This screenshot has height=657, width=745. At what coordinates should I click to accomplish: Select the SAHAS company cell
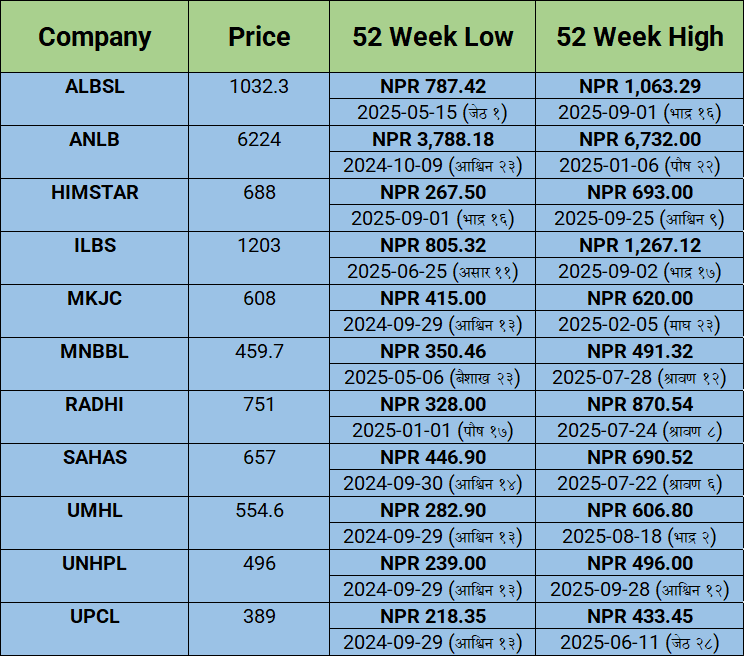coord(95,457)
